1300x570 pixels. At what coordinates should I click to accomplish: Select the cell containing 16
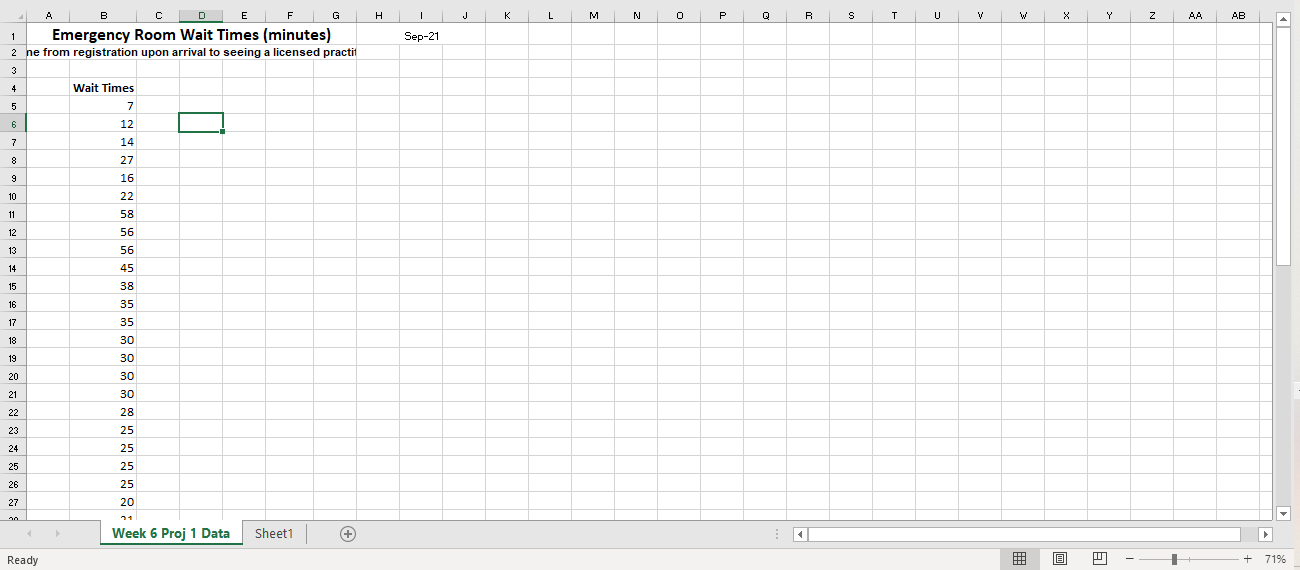103,177
